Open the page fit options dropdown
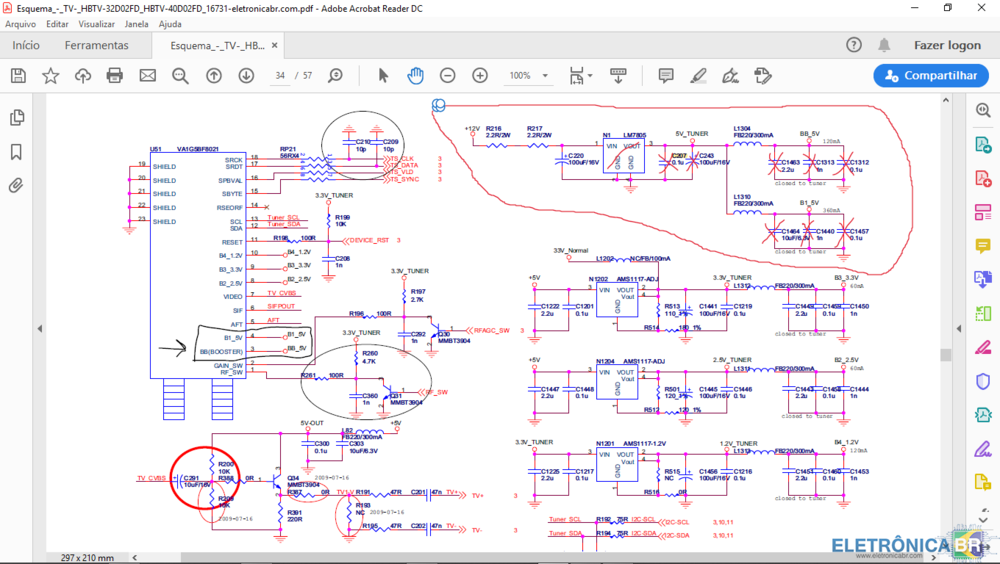This screenshot has width=1000, height=564. pyautogui.click(x=589, y=76)
